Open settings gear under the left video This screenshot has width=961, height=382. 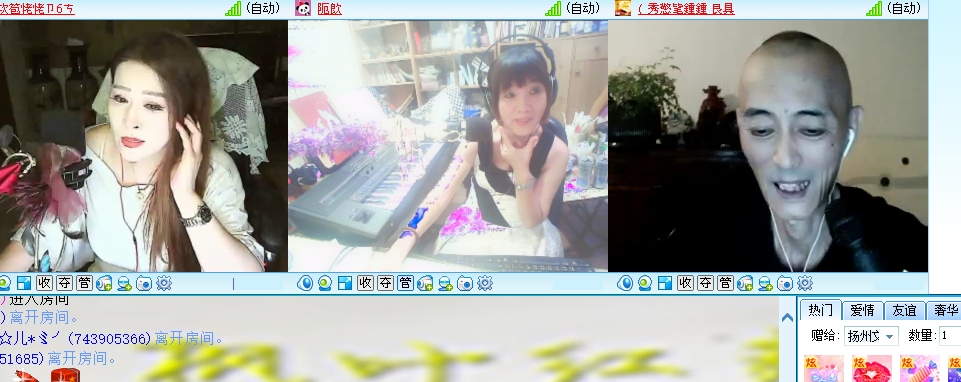pyautogui.click(x=164, y=283)
